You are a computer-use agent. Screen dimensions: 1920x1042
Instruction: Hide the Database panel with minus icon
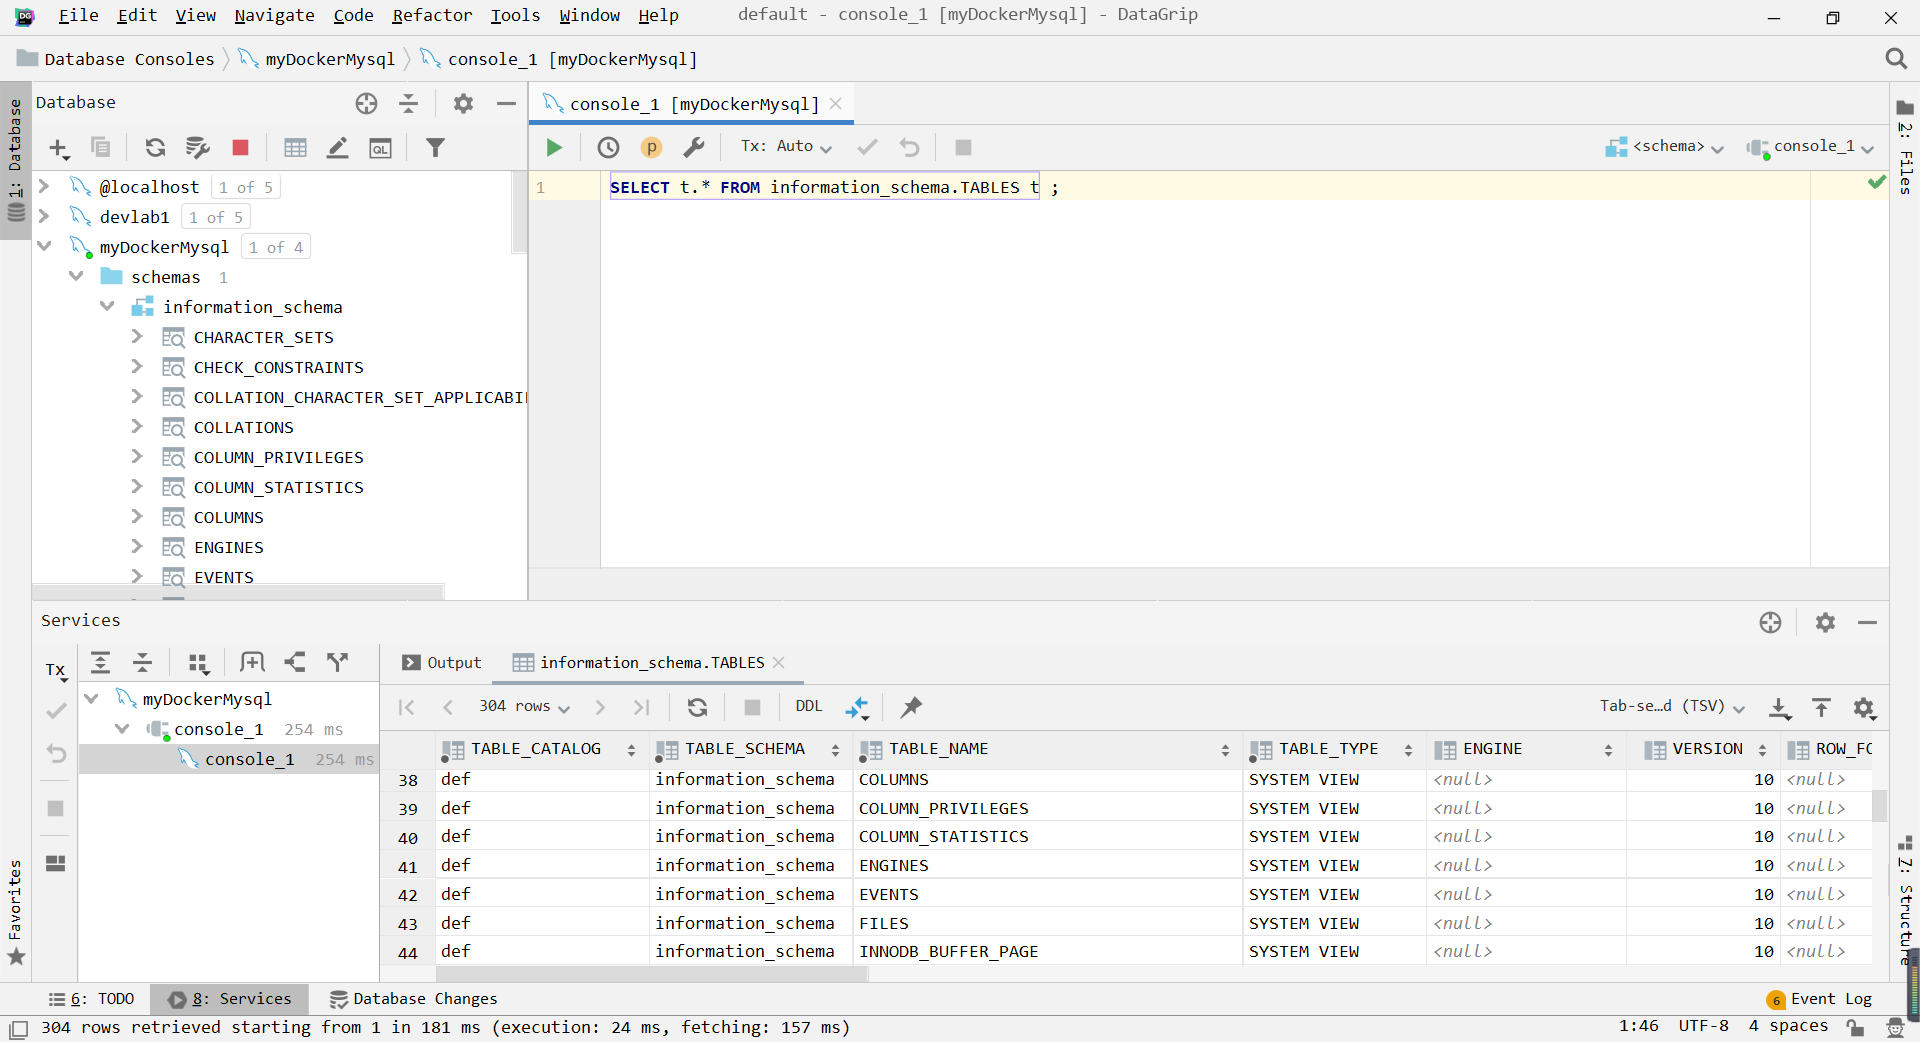tap(506, 103)
